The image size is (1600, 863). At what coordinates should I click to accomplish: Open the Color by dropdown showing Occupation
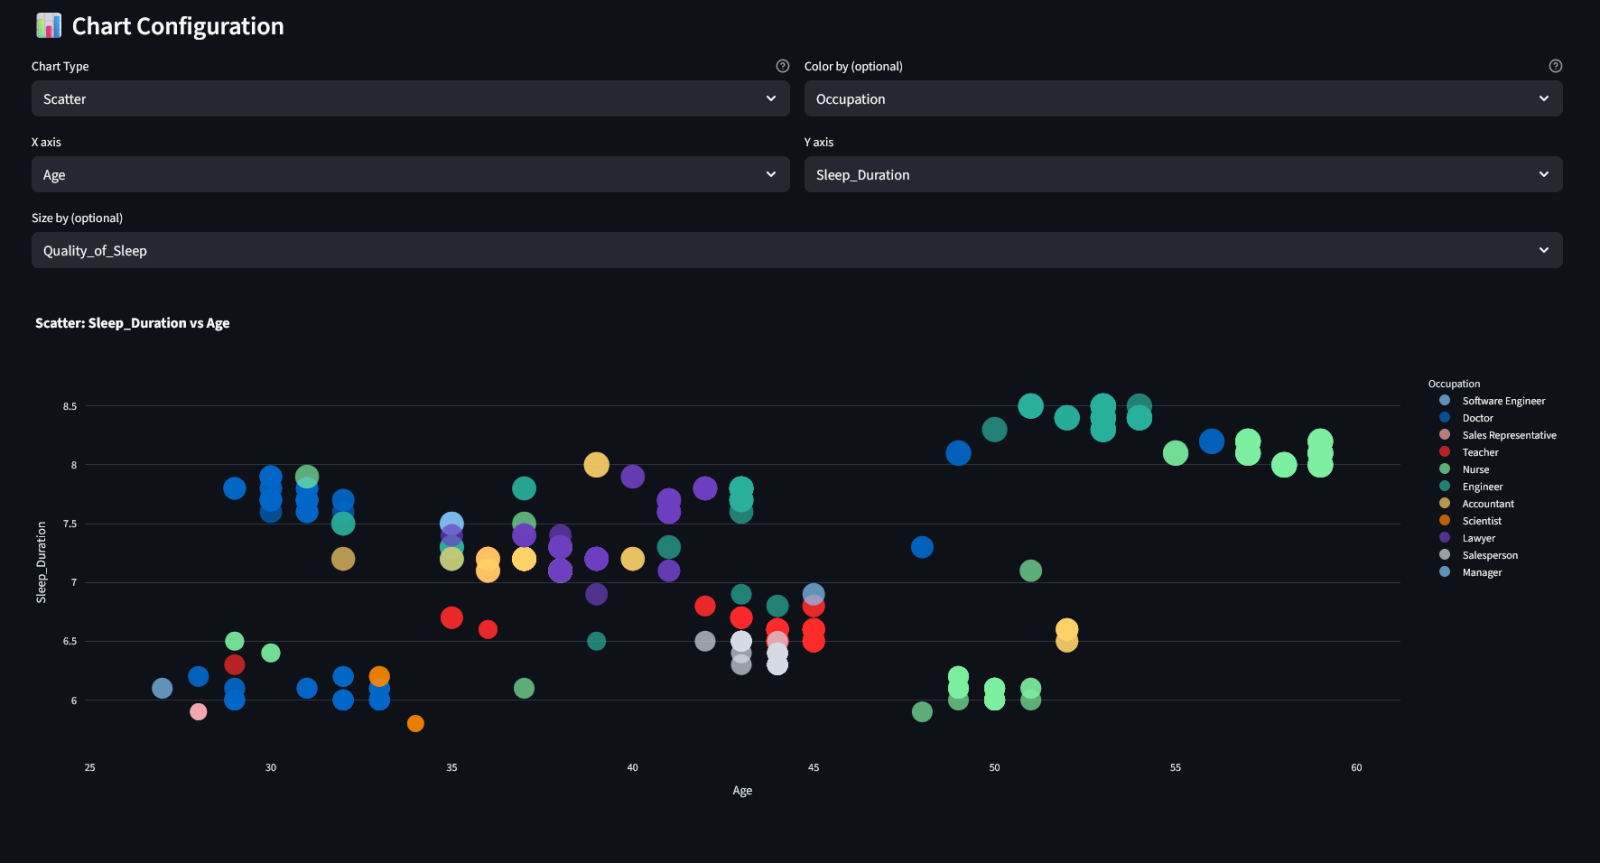tap(1183, 99)
